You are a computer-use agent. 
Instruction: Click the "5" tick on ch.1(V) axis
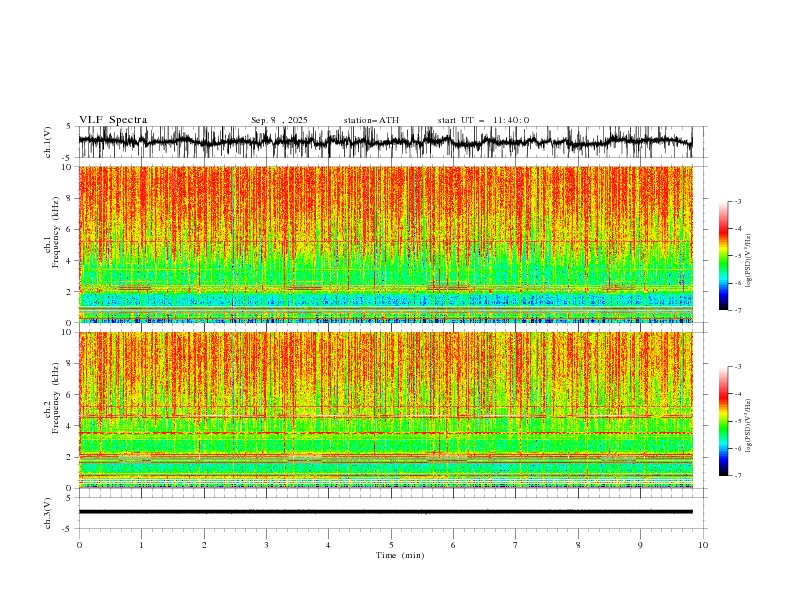coord(68,126)
